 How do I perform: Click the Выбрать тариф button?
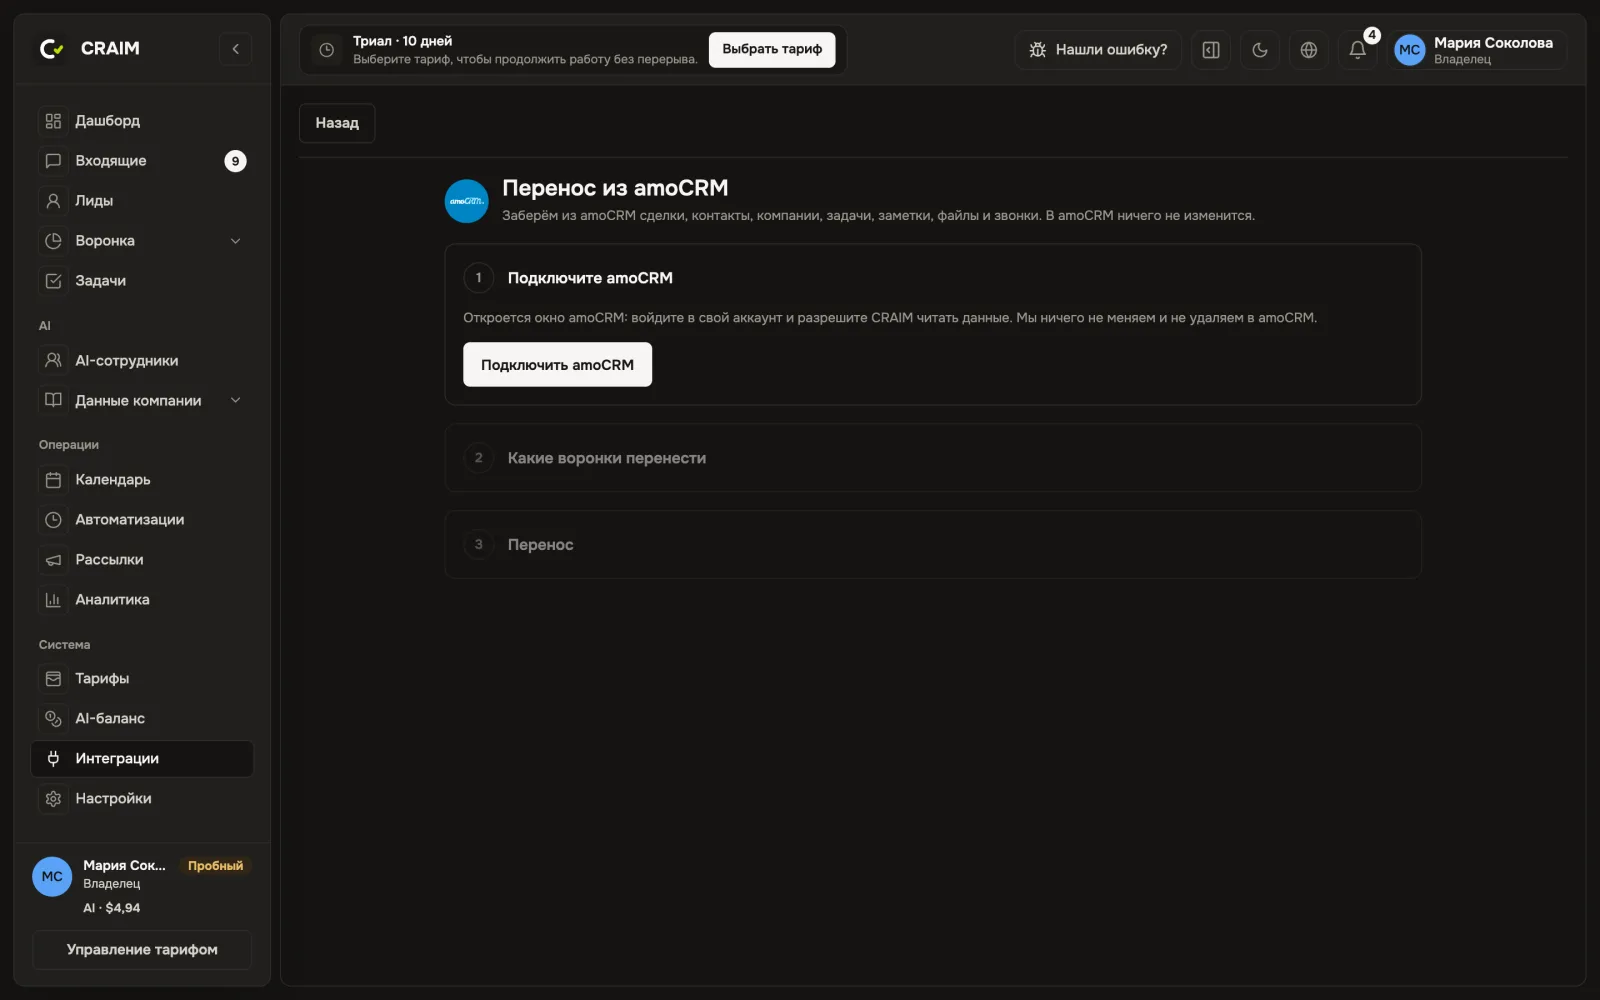pyautogui.click(x=772, y=49)
